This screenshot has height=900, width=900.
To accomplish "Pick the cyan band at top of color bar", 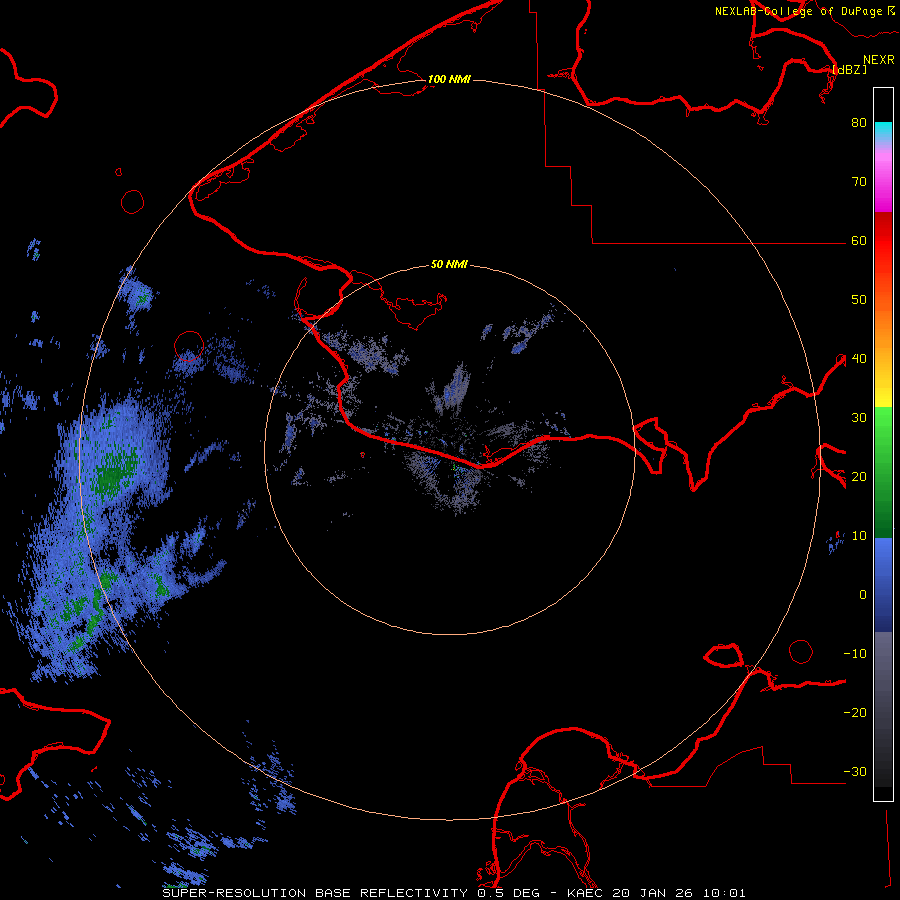I will click(x=883, y=132).
